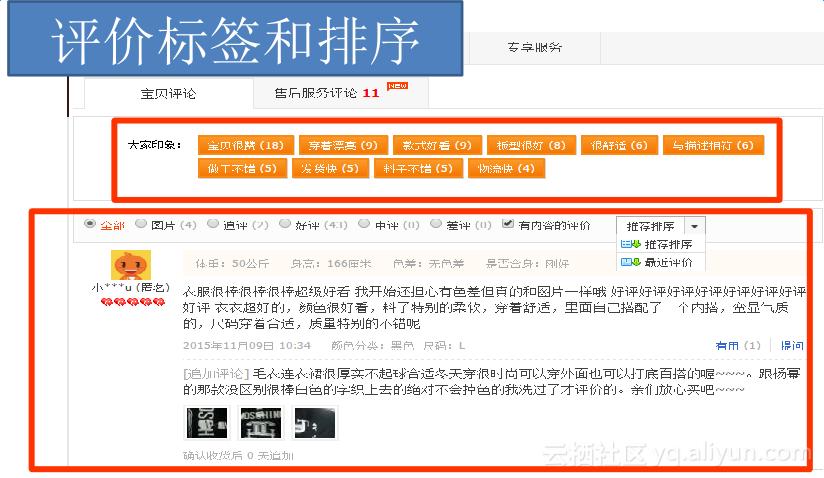This screenshot has width=824, height=478.
Task: Switch to the 售后服务评论 tab
Action: (x=341, y=93)
